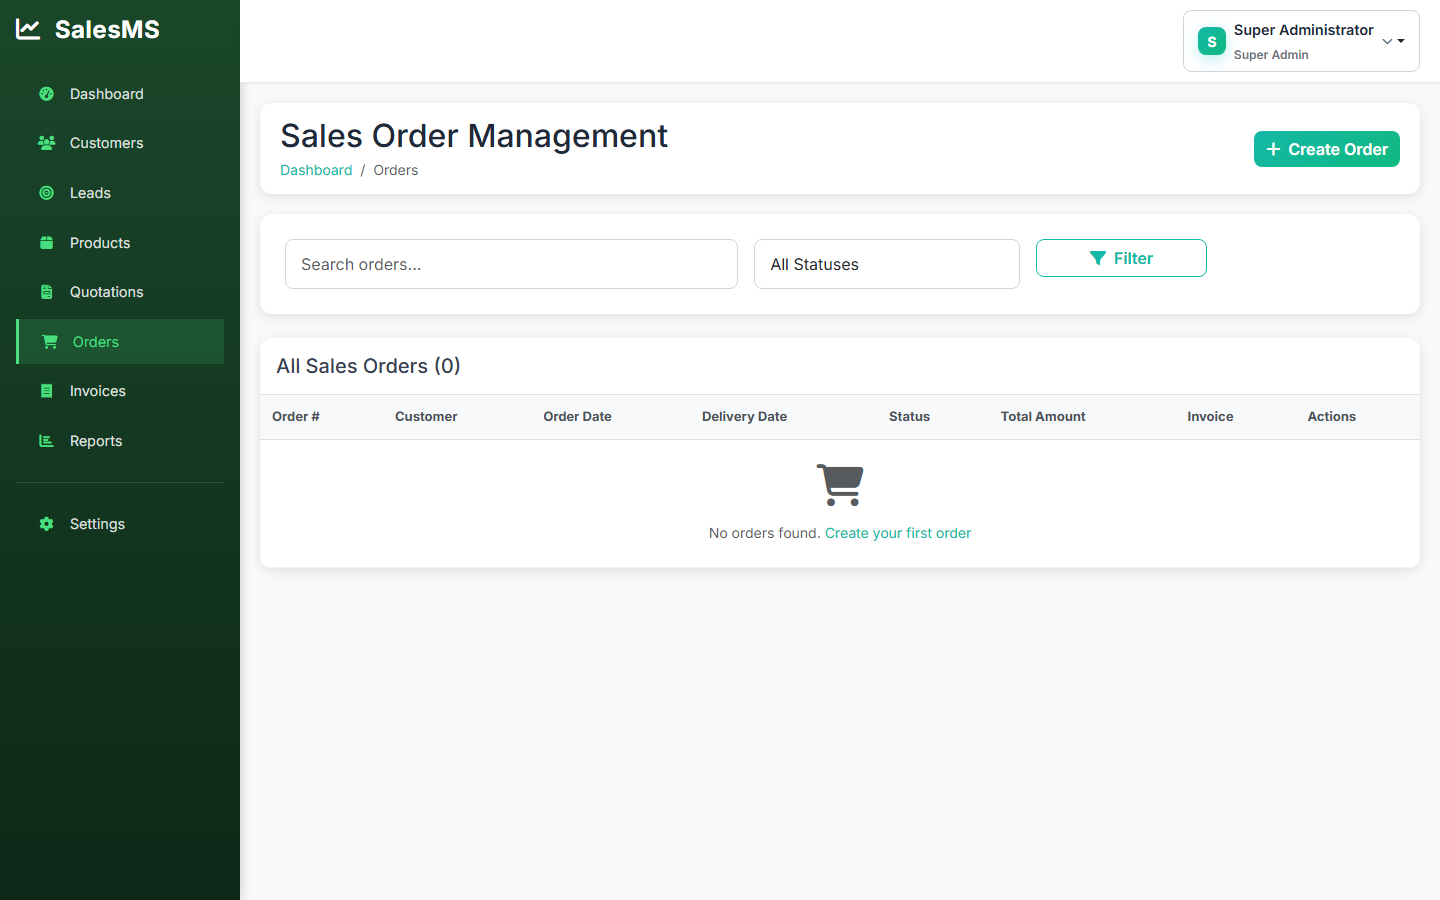The width and height of the screenshot is (1440, 900).
Task: Expand the Super Administrator user dropdown
Action: pos(1301,41)
